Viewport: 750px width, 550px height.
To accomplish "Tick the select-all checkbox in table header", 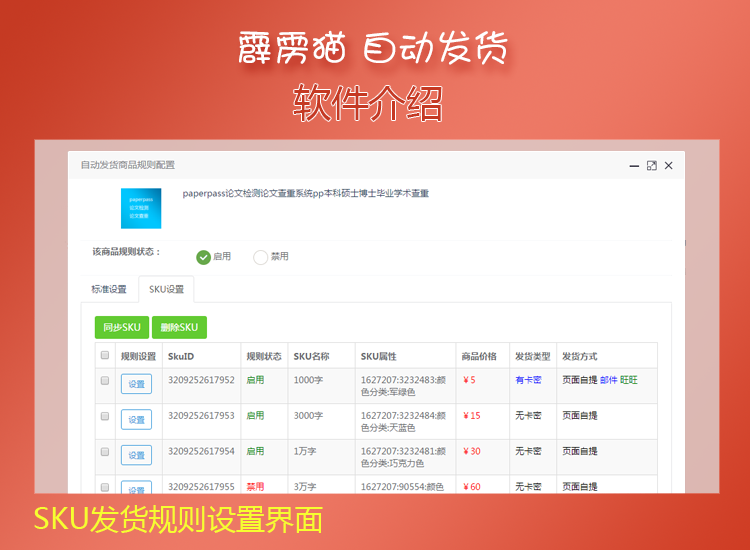I will pos(105,355).
